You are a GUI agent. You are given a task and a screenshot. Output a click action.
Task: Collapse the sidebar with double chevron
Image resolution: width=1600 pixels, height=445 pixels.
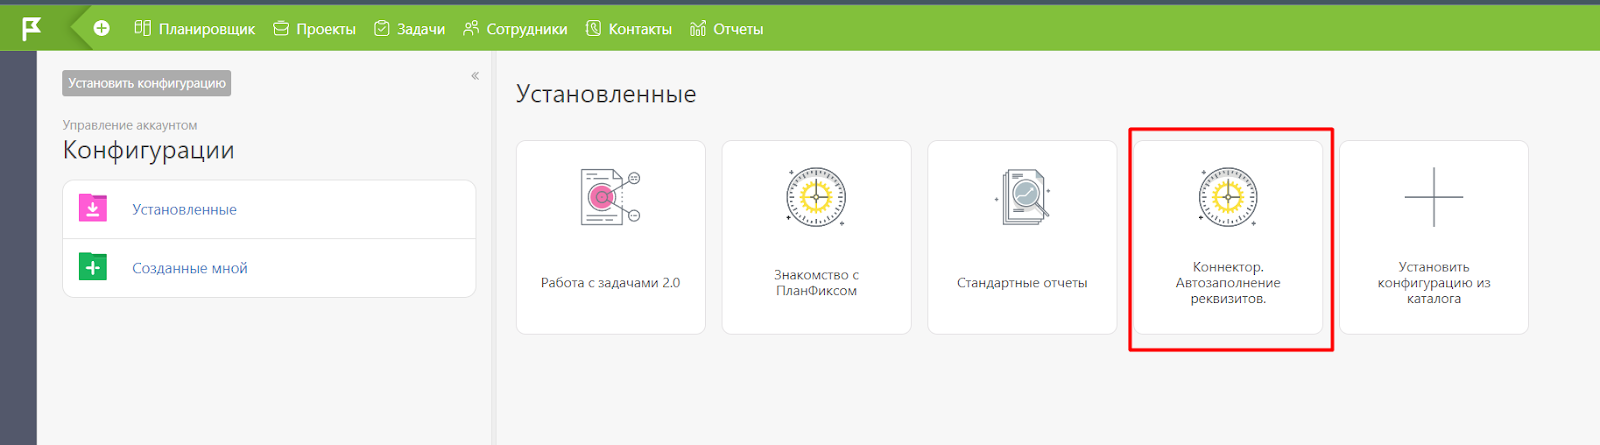point(475,76)
